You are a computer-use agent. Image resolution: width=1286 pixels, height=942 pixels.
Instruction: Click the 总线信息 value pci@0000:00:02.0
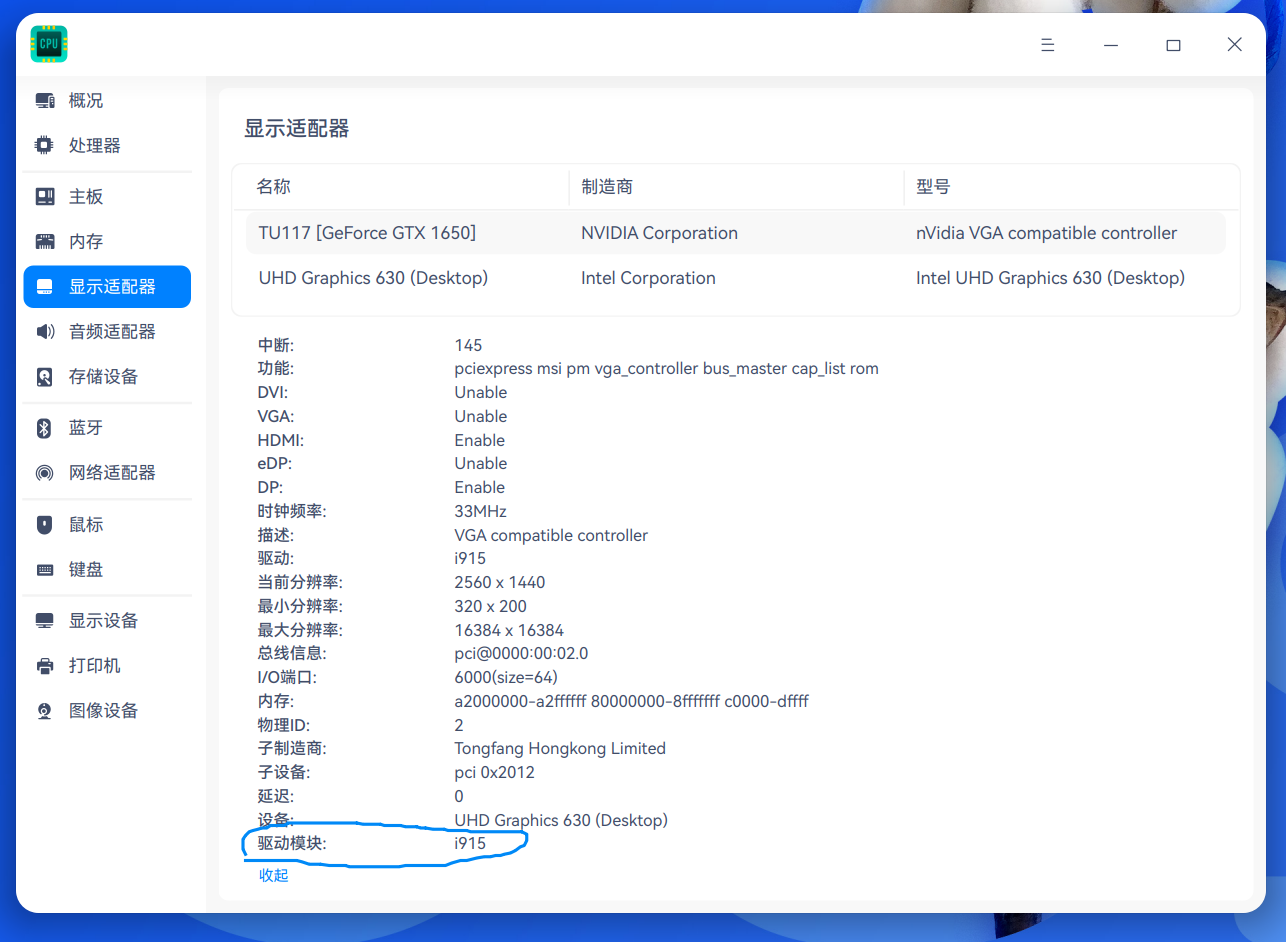pos(521,653)
